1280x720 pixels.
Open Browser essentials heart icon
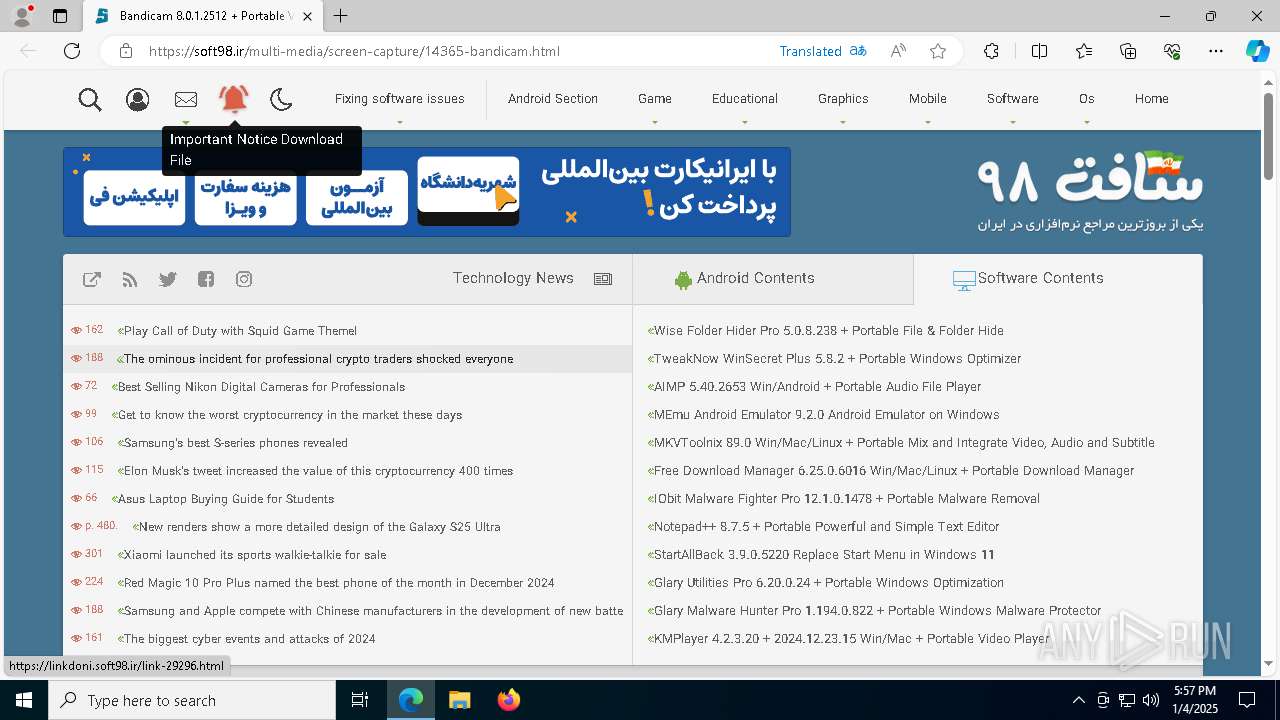[x=1172, y=51]
